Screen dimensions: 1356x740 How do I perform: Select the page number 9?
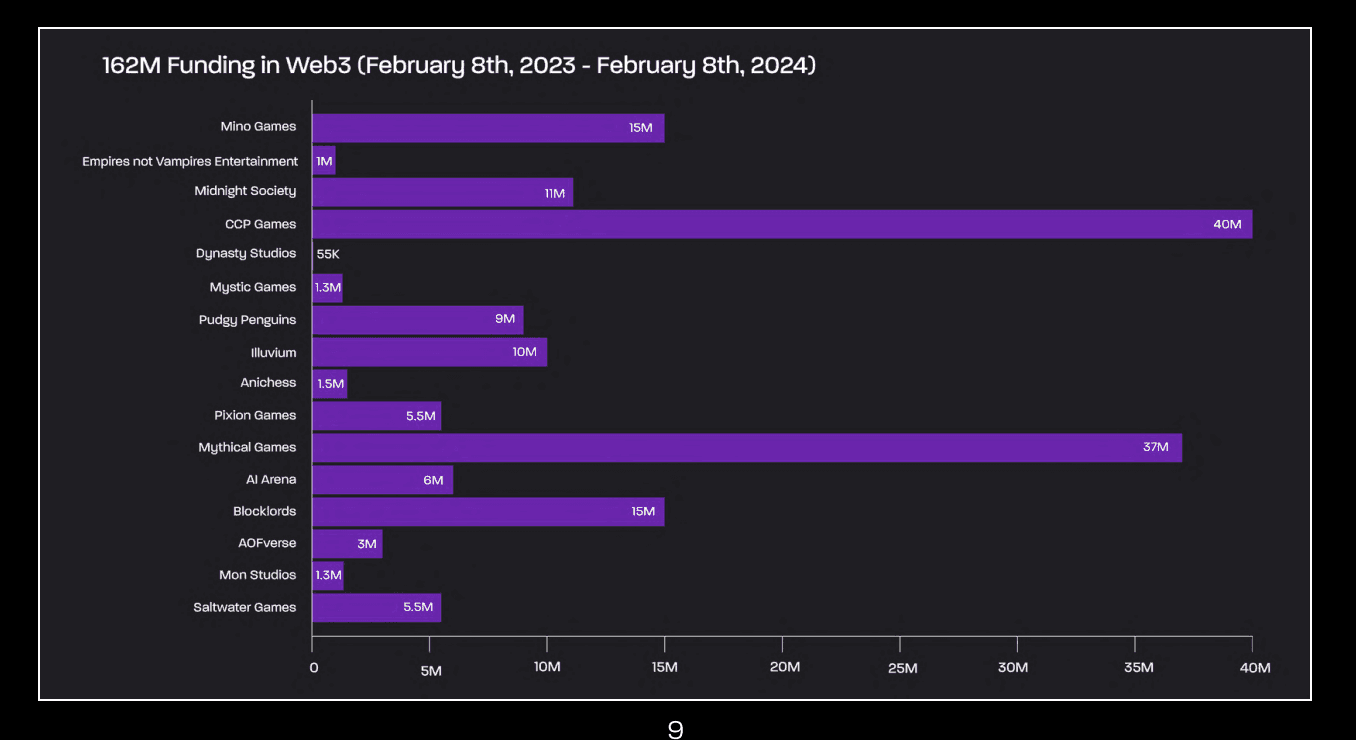point(676,730)
